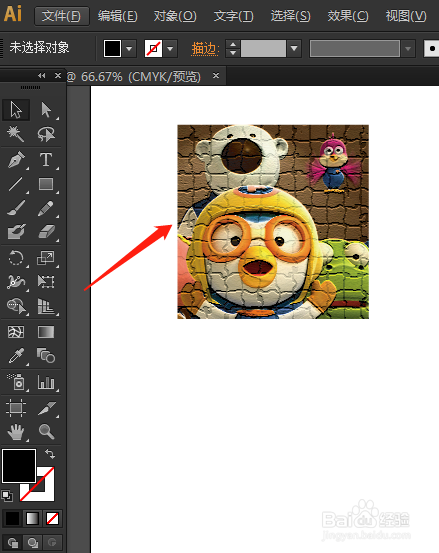Choose the Zoom tool
The width and height of the screenshot is (439, 553).
[x=46, y=432]
